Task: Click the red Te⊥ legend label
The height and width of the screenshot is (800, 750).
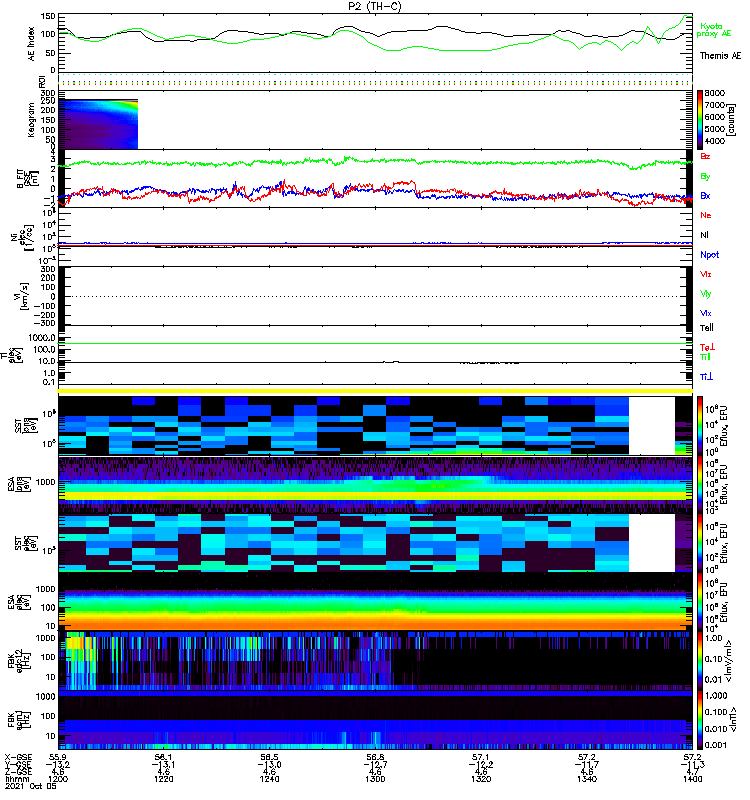Action: pyautogui.click(x=707, y=347)
